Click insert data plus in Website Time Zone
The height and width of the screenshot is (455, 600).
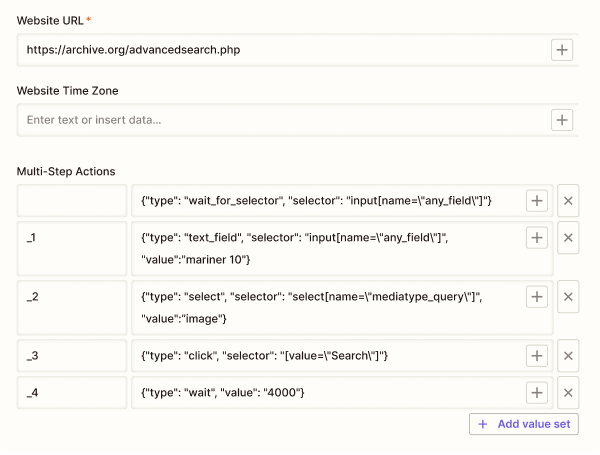563,120
